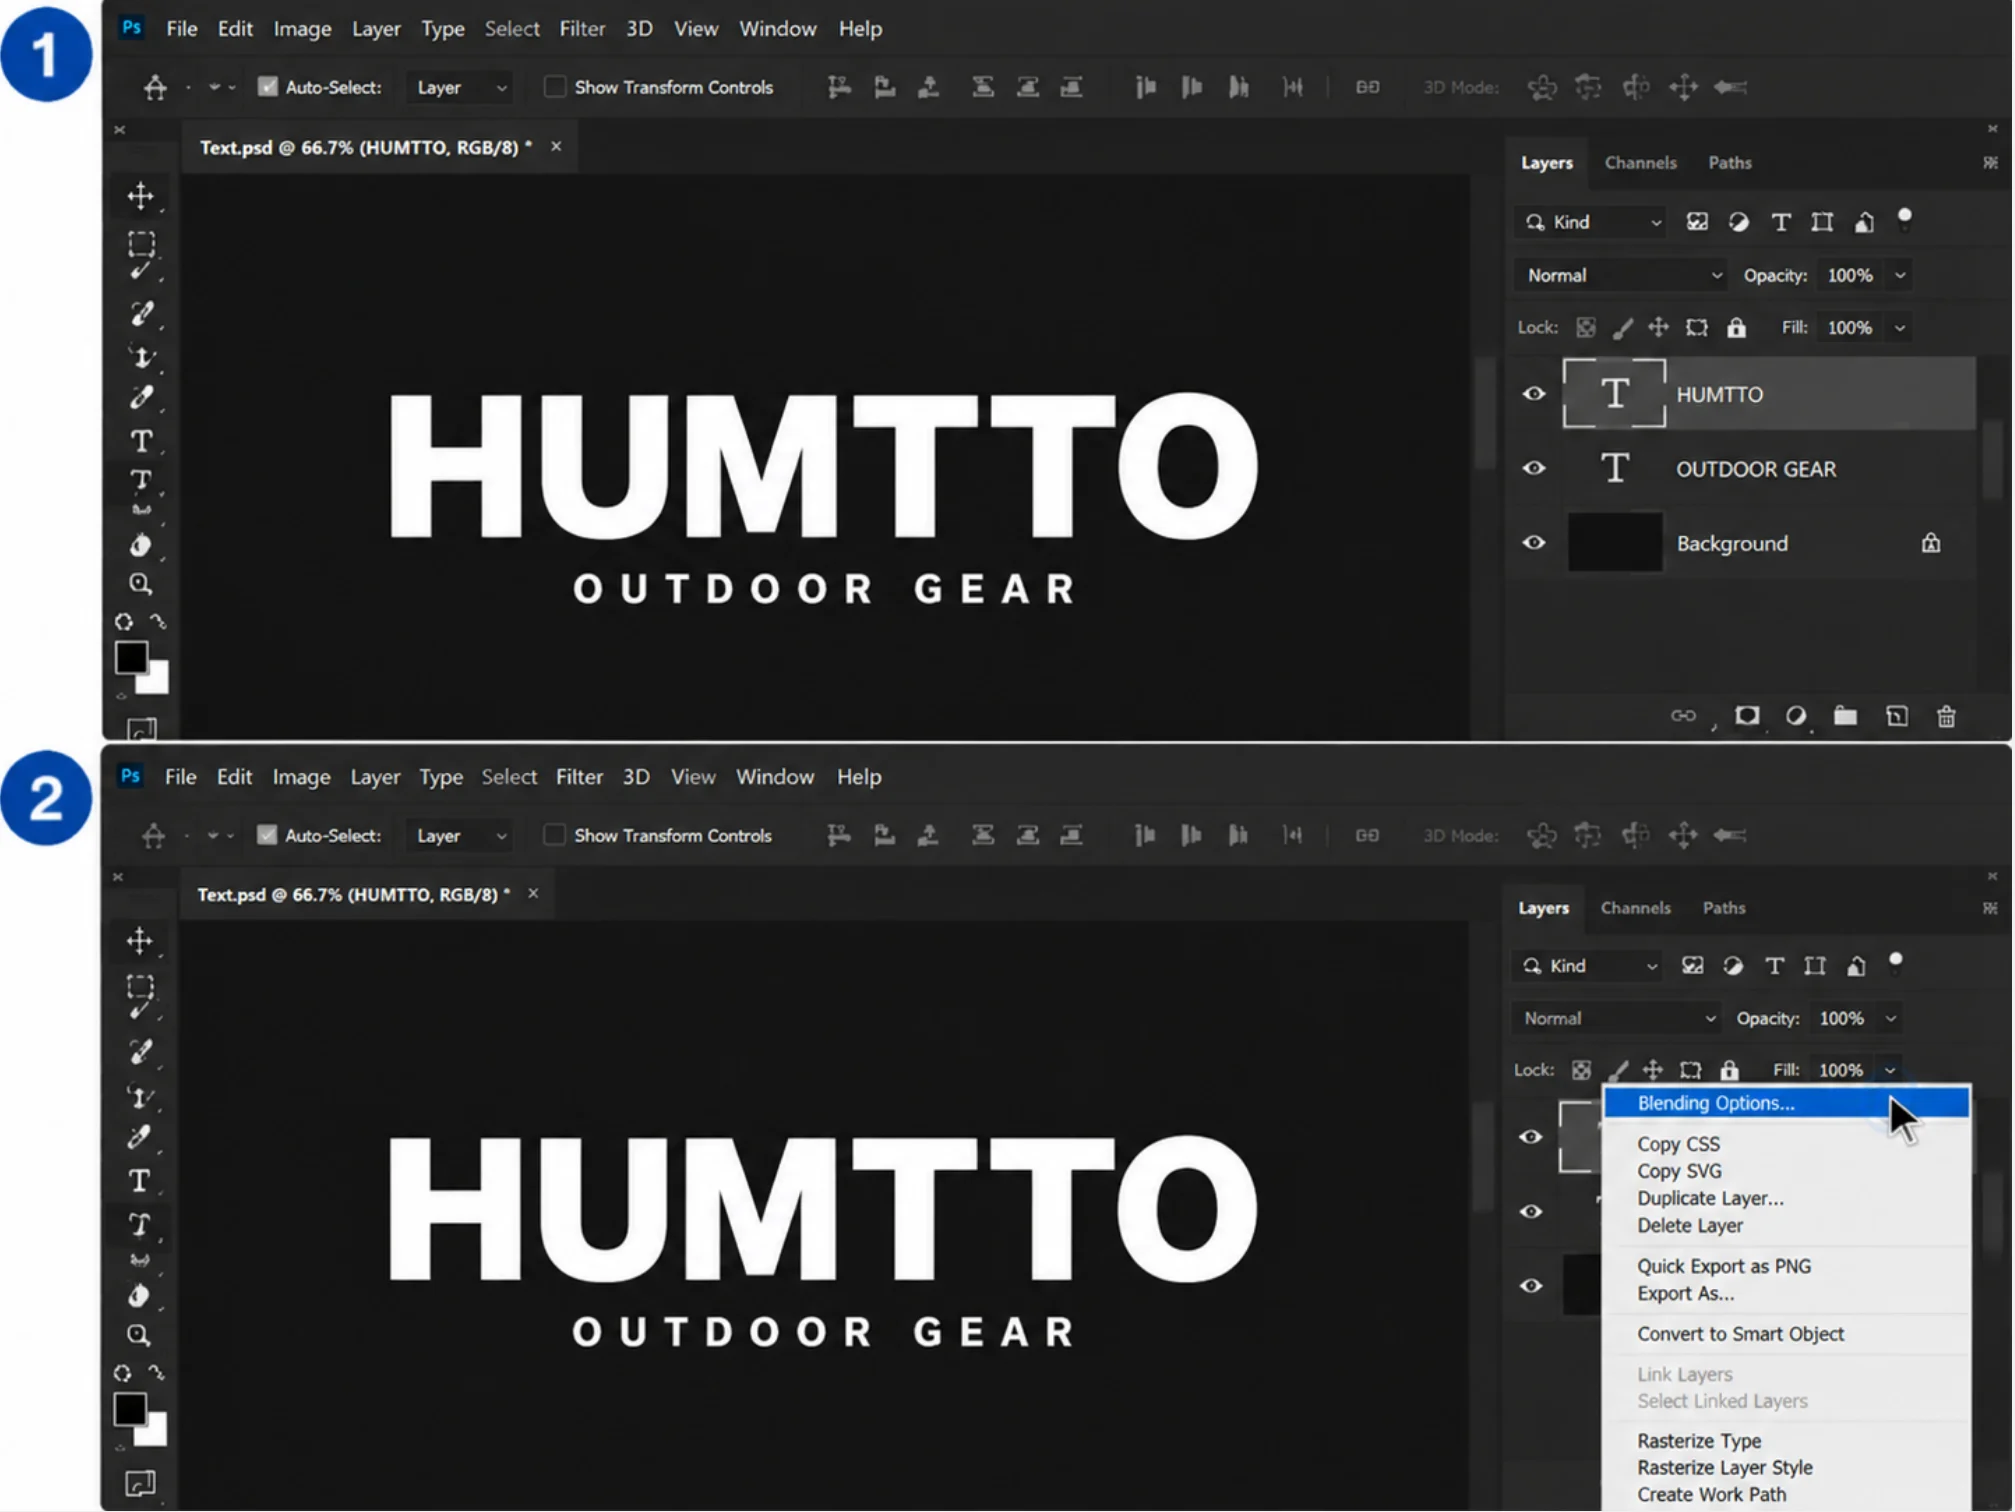The width and height of the screenshot is (2015, 1512).
Task: Select Create Work Path in context menu
Action: (1711, 1494)
